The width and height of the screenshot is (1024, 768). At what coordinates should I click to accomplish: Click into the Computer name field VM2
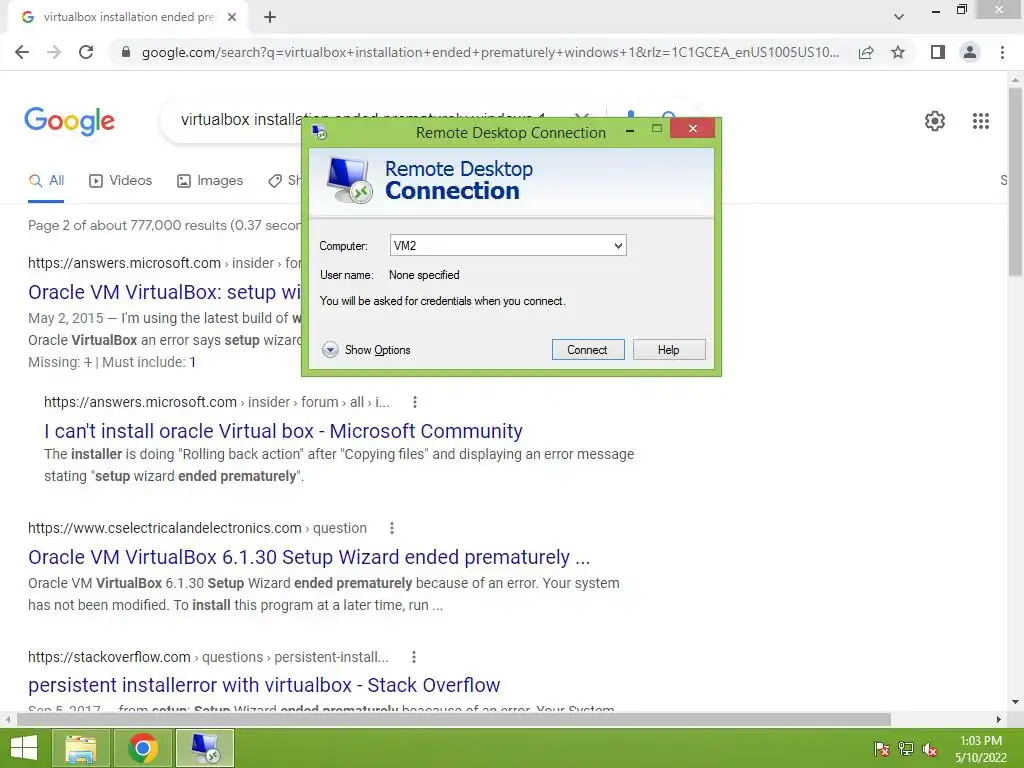pyautogui.click(x=500, y=246)
